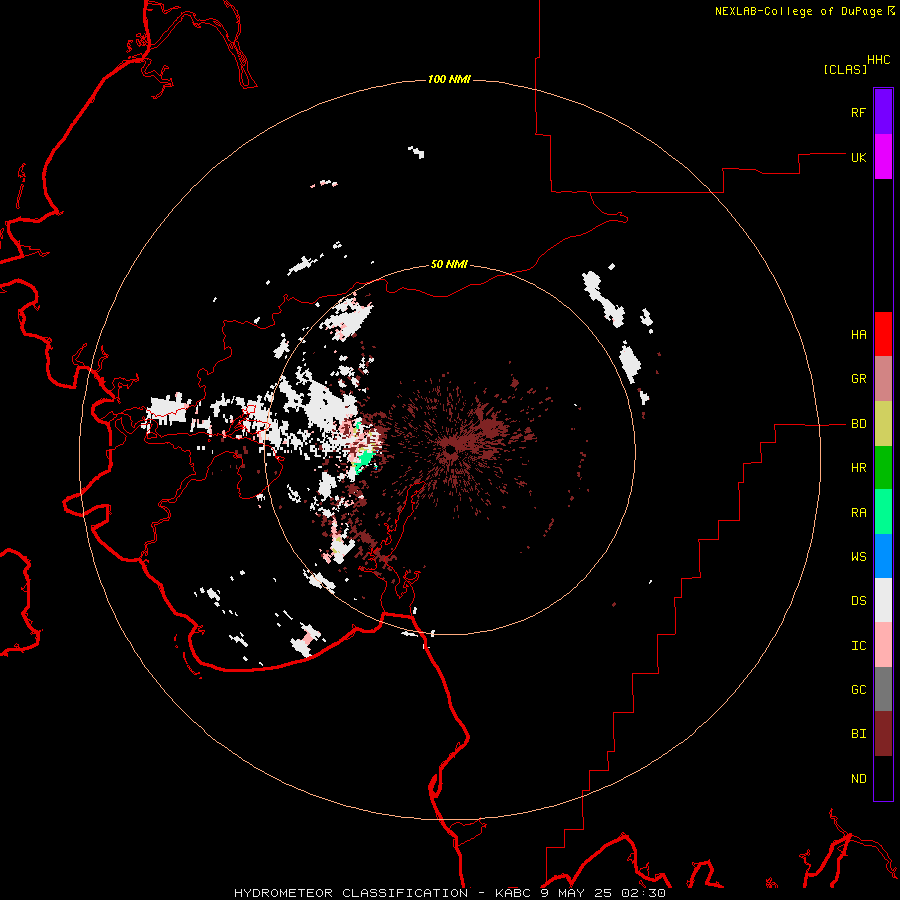Screen dimensions: 900x900
Task: Click the 'HHC' product code label
Action: pos(879,60)
